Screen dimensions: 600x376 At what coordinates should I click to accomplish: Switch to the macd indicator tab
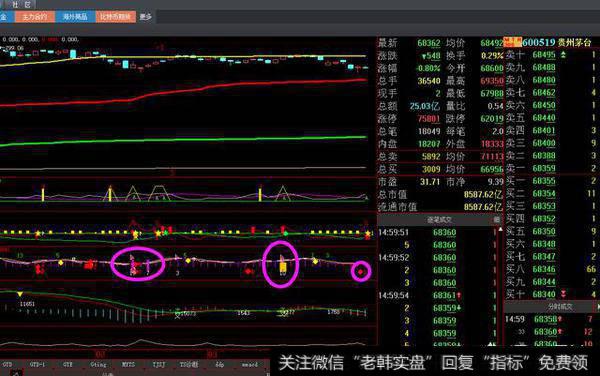coord(250,365)
